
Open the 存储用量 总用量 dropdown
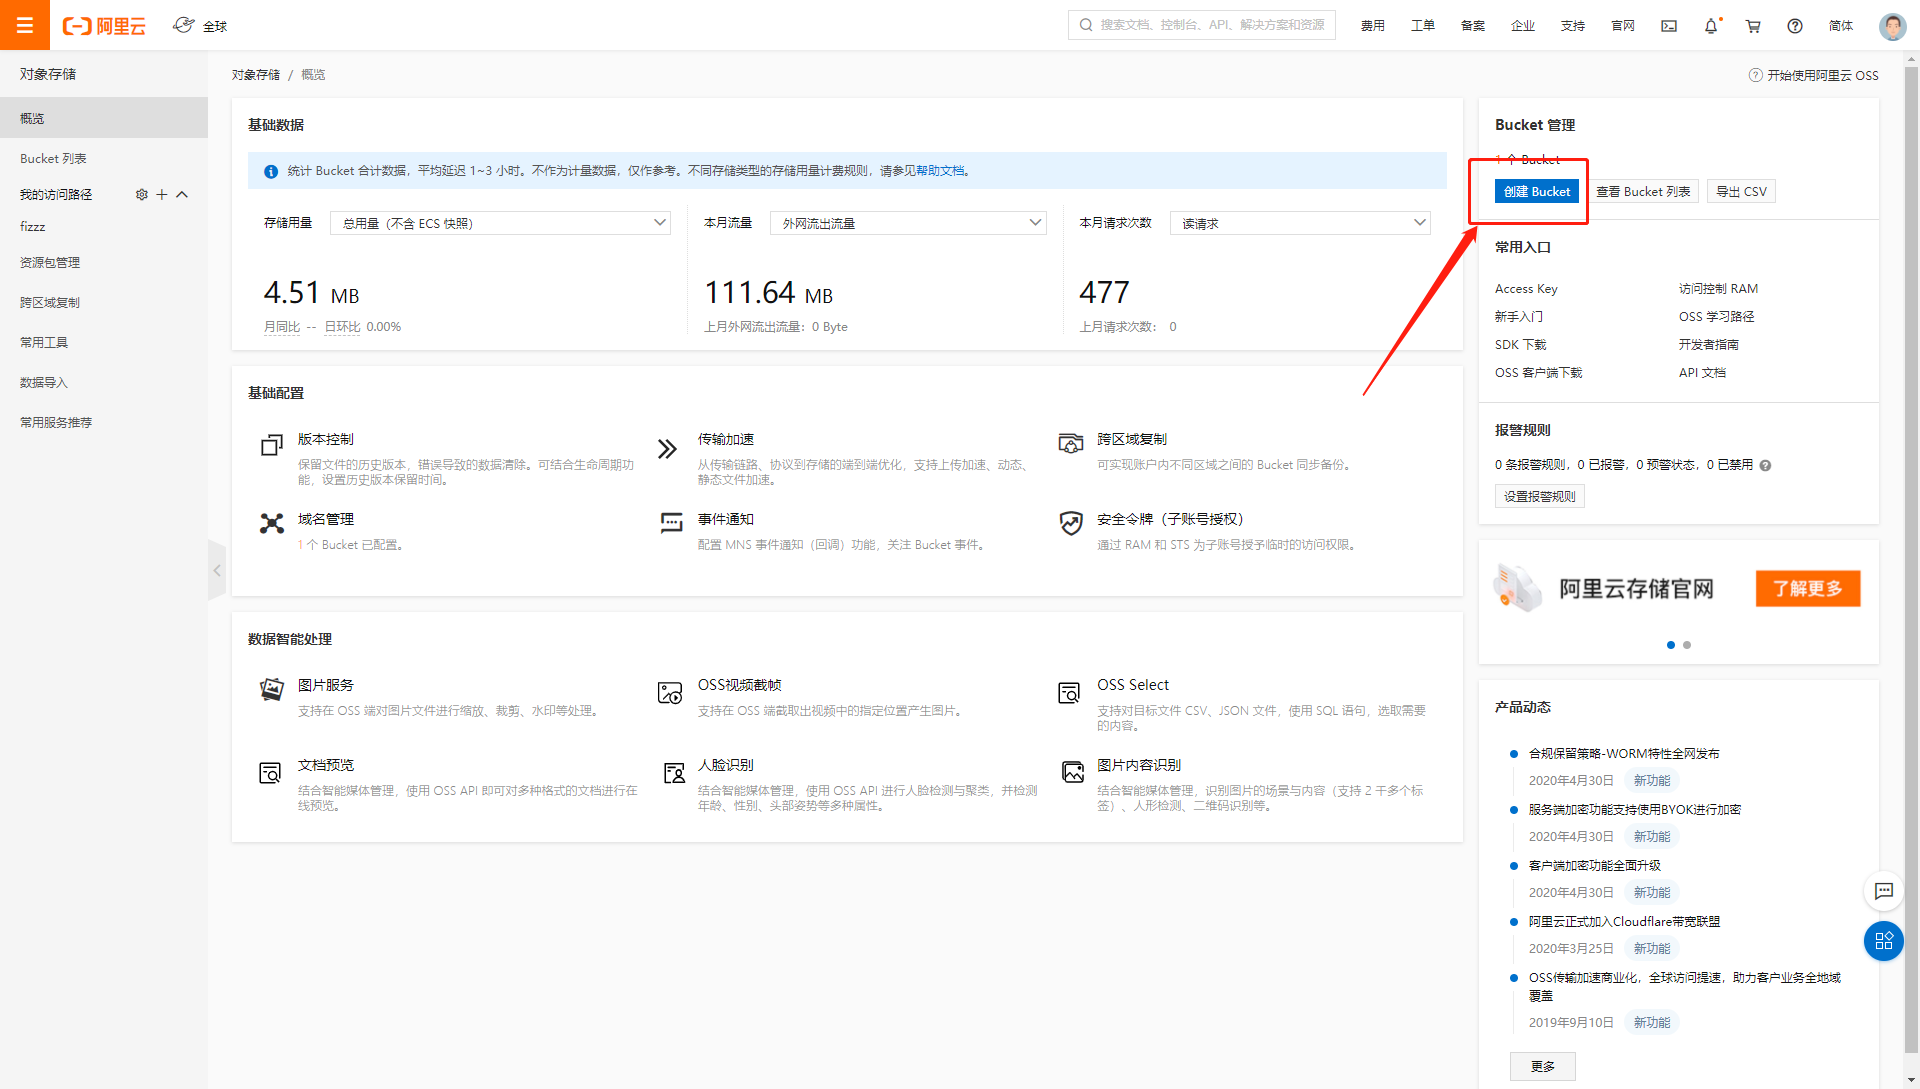point(500,223)
